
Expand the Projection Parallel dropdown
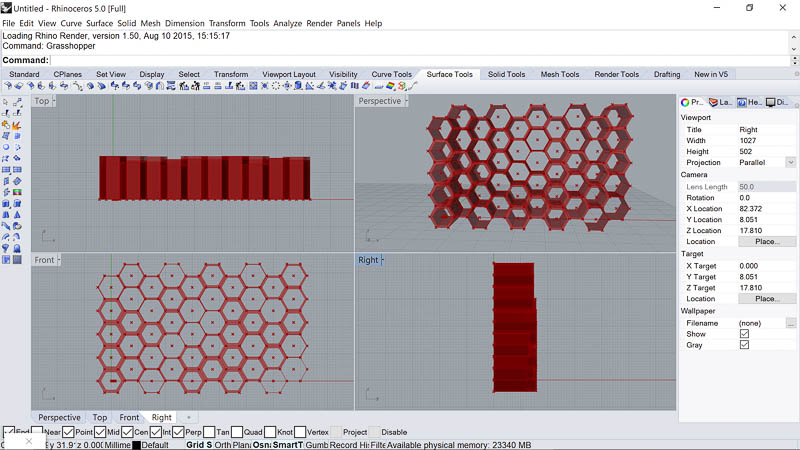coord(790,162)
